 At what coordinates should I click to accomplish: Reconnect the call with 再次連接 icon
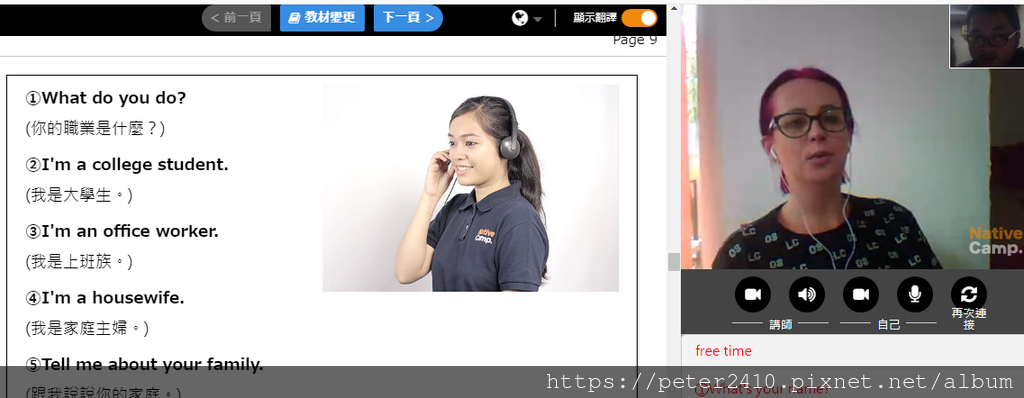pos(968,295)
